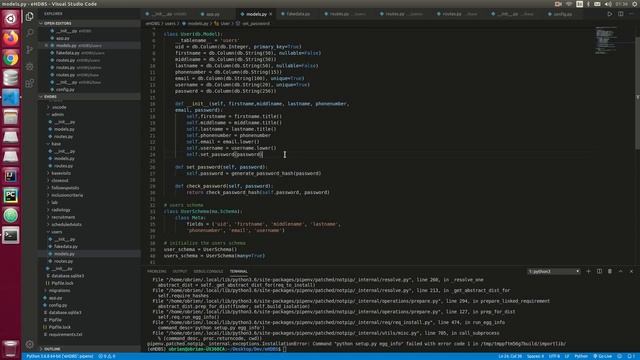
Task: Open config.py under OPEN EDITORS
Action: pyautogui.click(x=65, y=89)
